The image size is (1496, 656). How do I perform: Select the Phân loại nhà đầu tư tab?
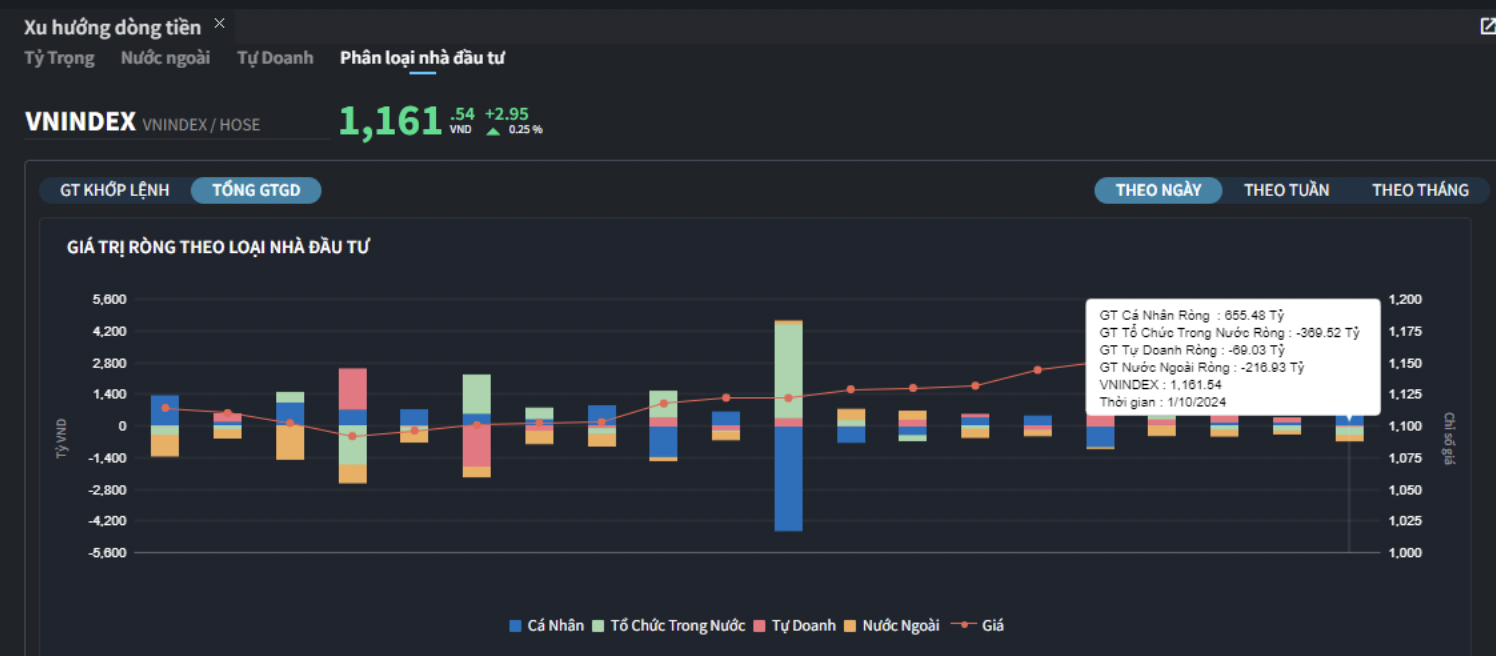tap(422, 58)
